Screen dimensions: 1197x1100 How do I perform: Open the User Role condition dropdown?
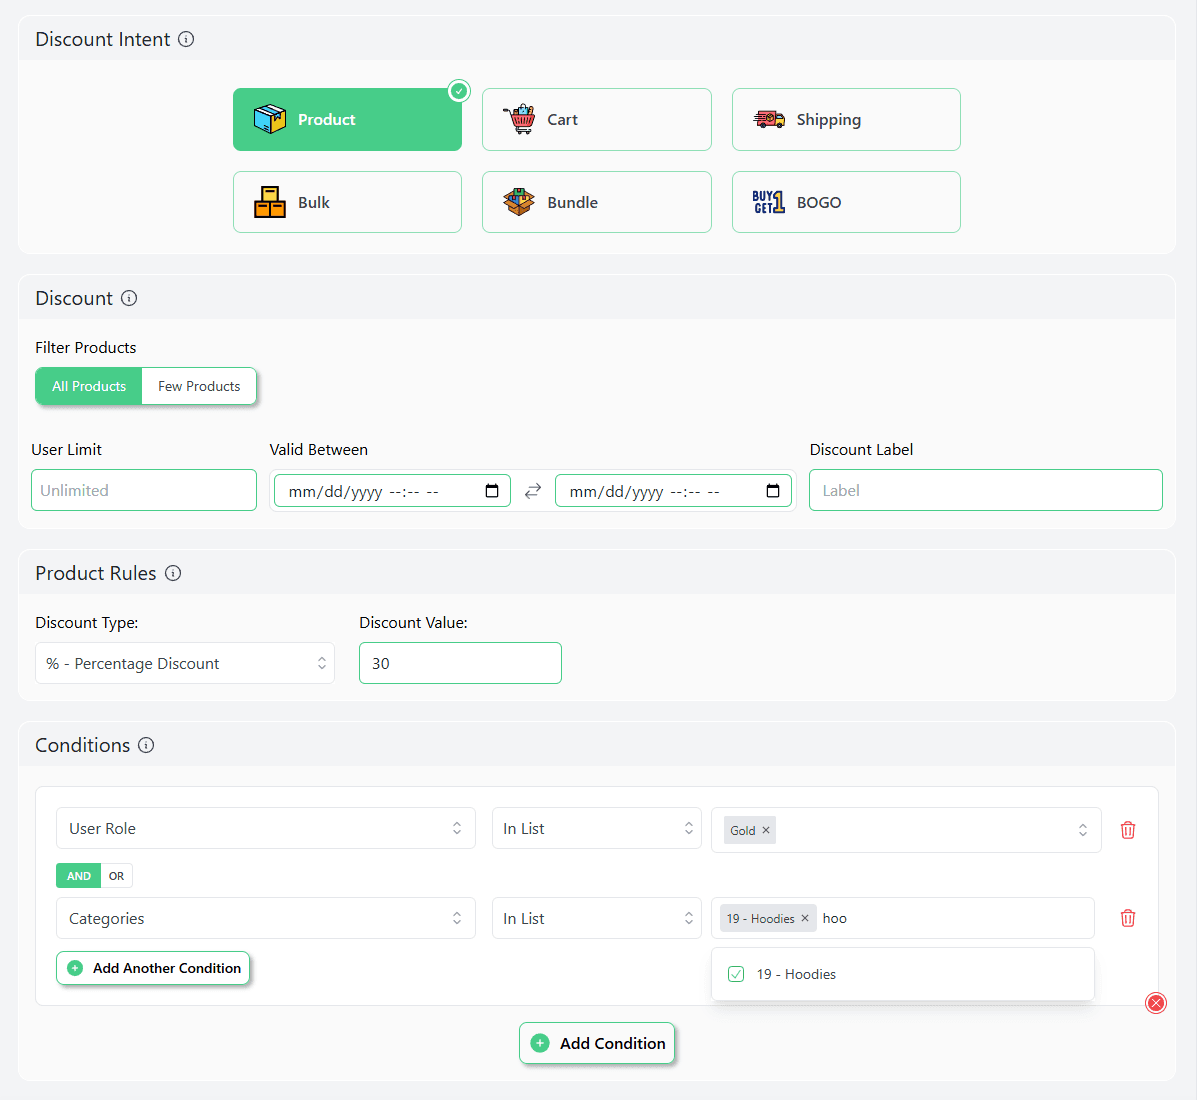[x=266, y=828]
